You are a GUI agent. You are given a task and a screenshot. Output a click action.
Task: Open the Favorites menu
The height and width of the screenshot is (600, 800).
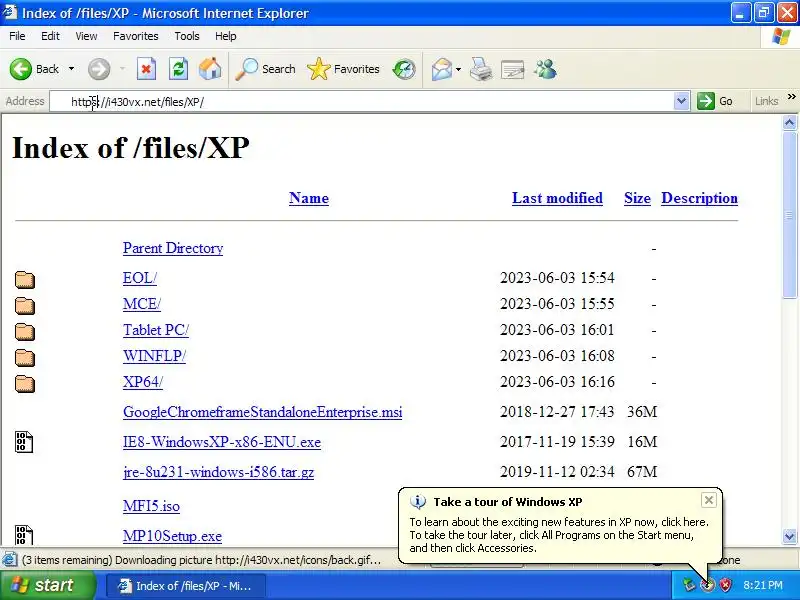(x=136, y=36)
